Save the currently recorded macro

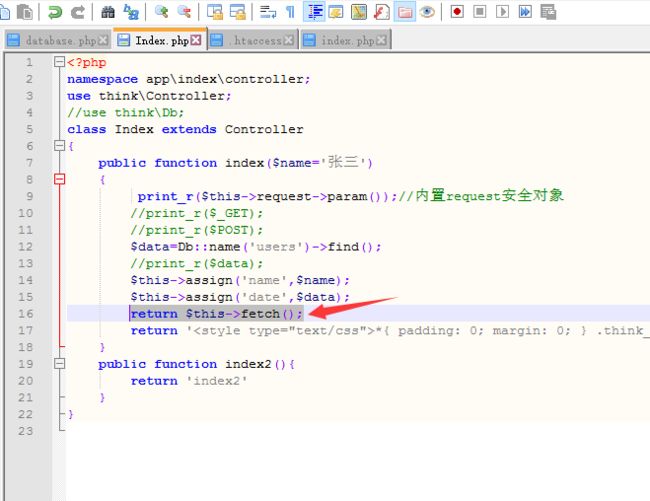coord(548,12)
